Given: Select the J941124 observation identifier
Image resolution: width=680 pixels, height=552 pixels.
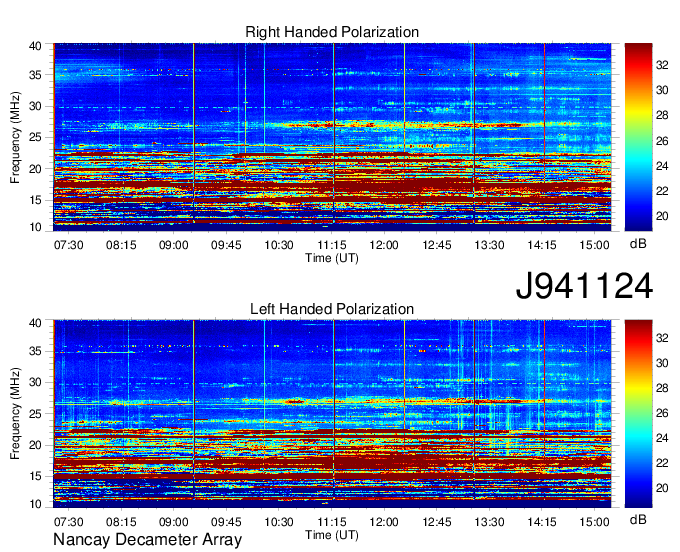Looking at the screenshot, I should 584,286.
